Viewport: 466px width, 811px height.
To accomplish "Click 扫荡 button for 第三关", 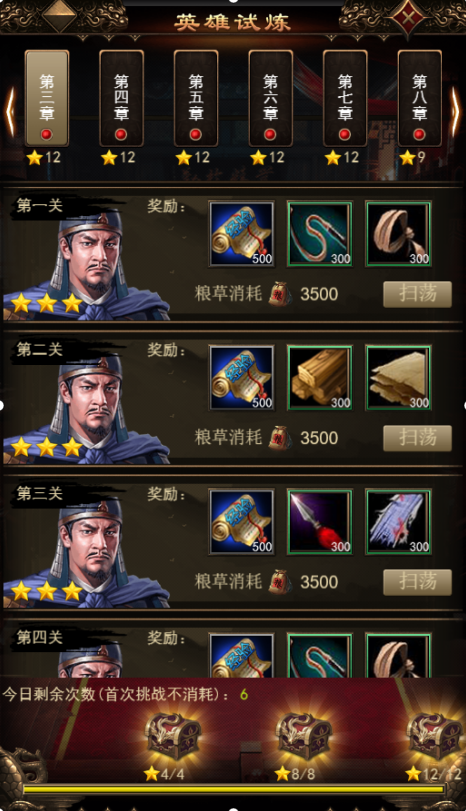I will click(417, 582).
